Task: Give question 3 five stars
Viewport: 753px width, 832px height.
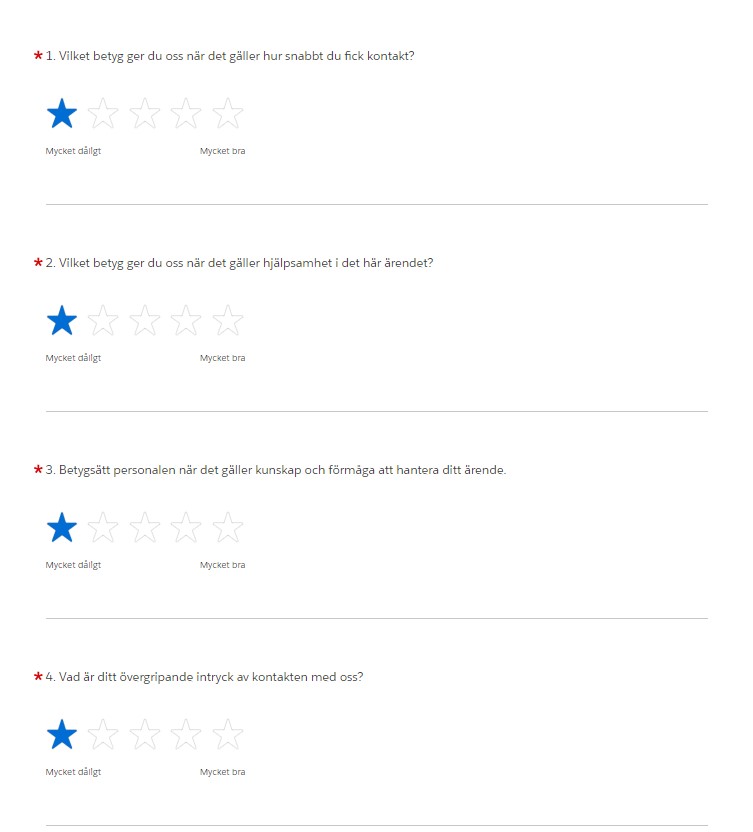Action: [228, 527]
